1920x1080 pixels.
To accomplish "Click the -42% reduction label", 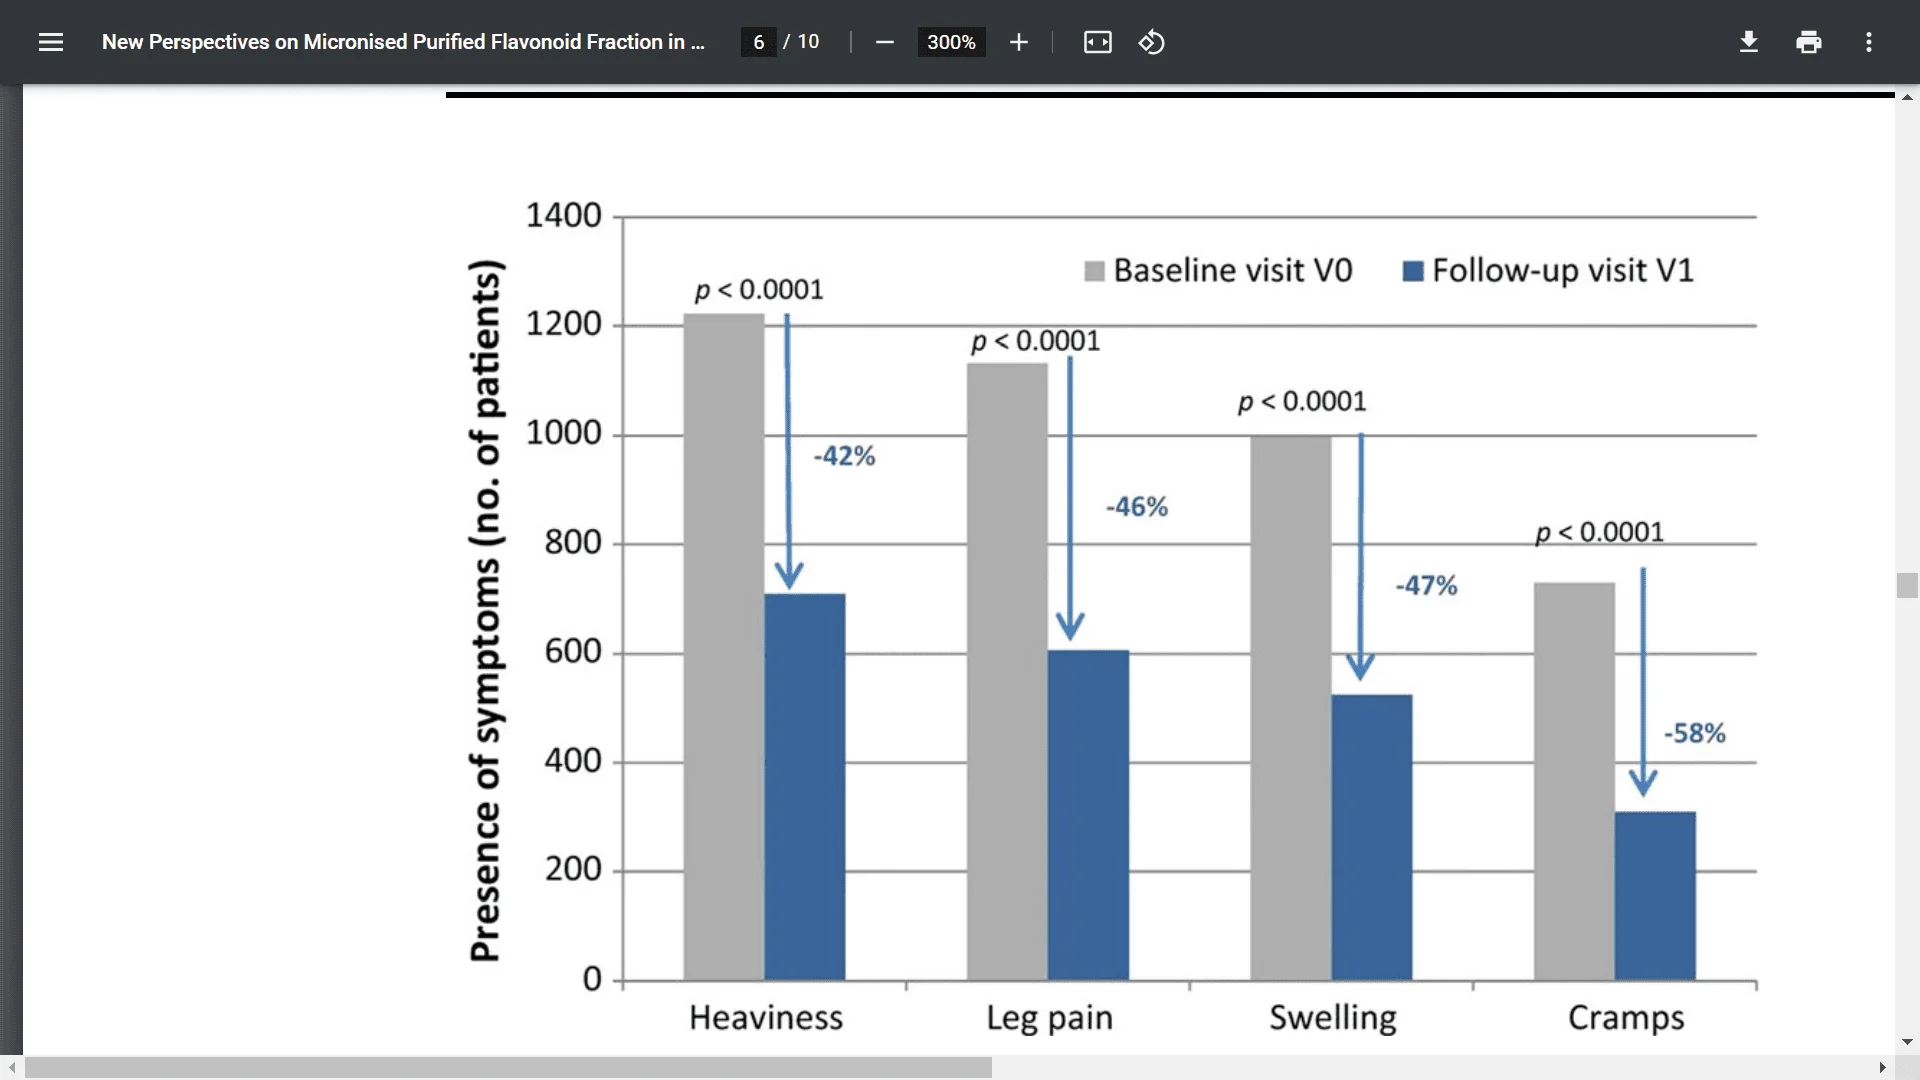I will pos(844,456).
